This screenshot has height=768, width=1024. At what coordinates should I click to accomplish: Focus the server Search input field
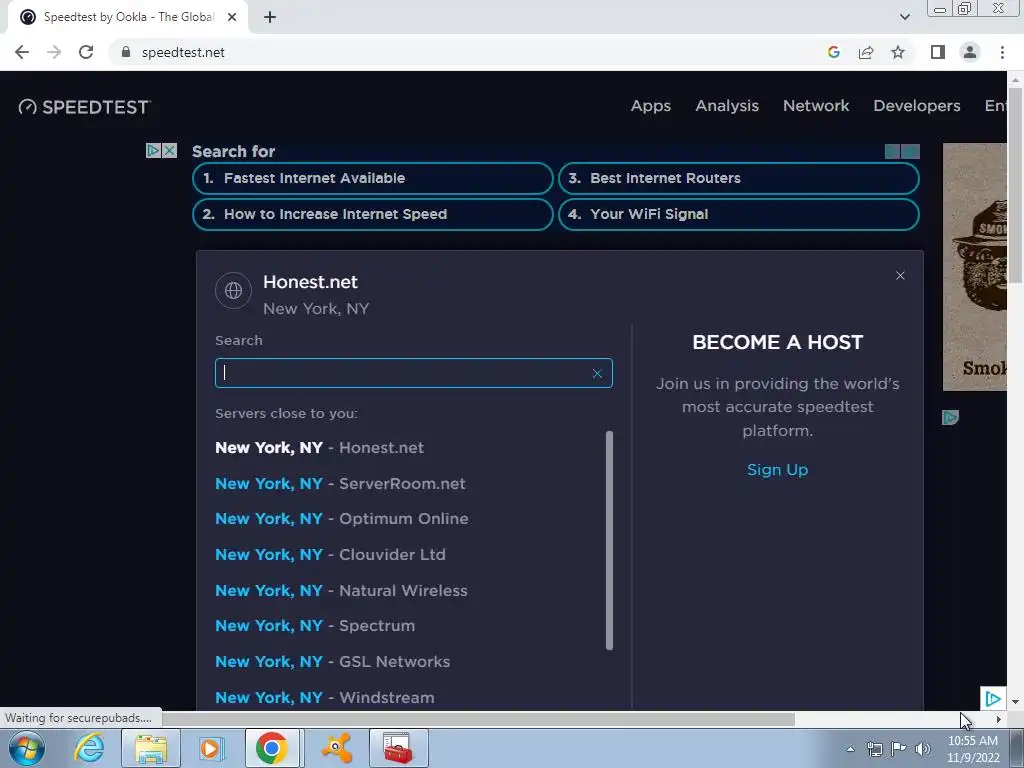click(x=413, y=373)
